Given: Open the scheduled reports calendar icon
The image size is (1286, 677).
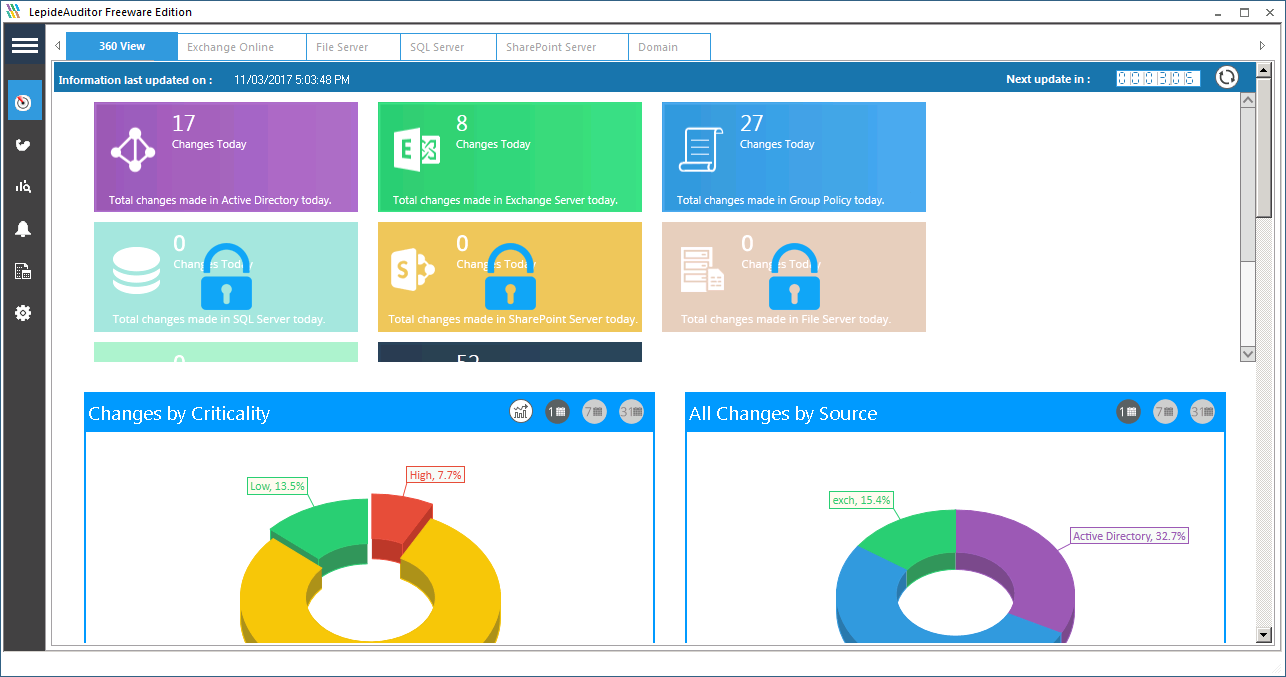Looking at the screenshot, I should (x=24, y=271).
